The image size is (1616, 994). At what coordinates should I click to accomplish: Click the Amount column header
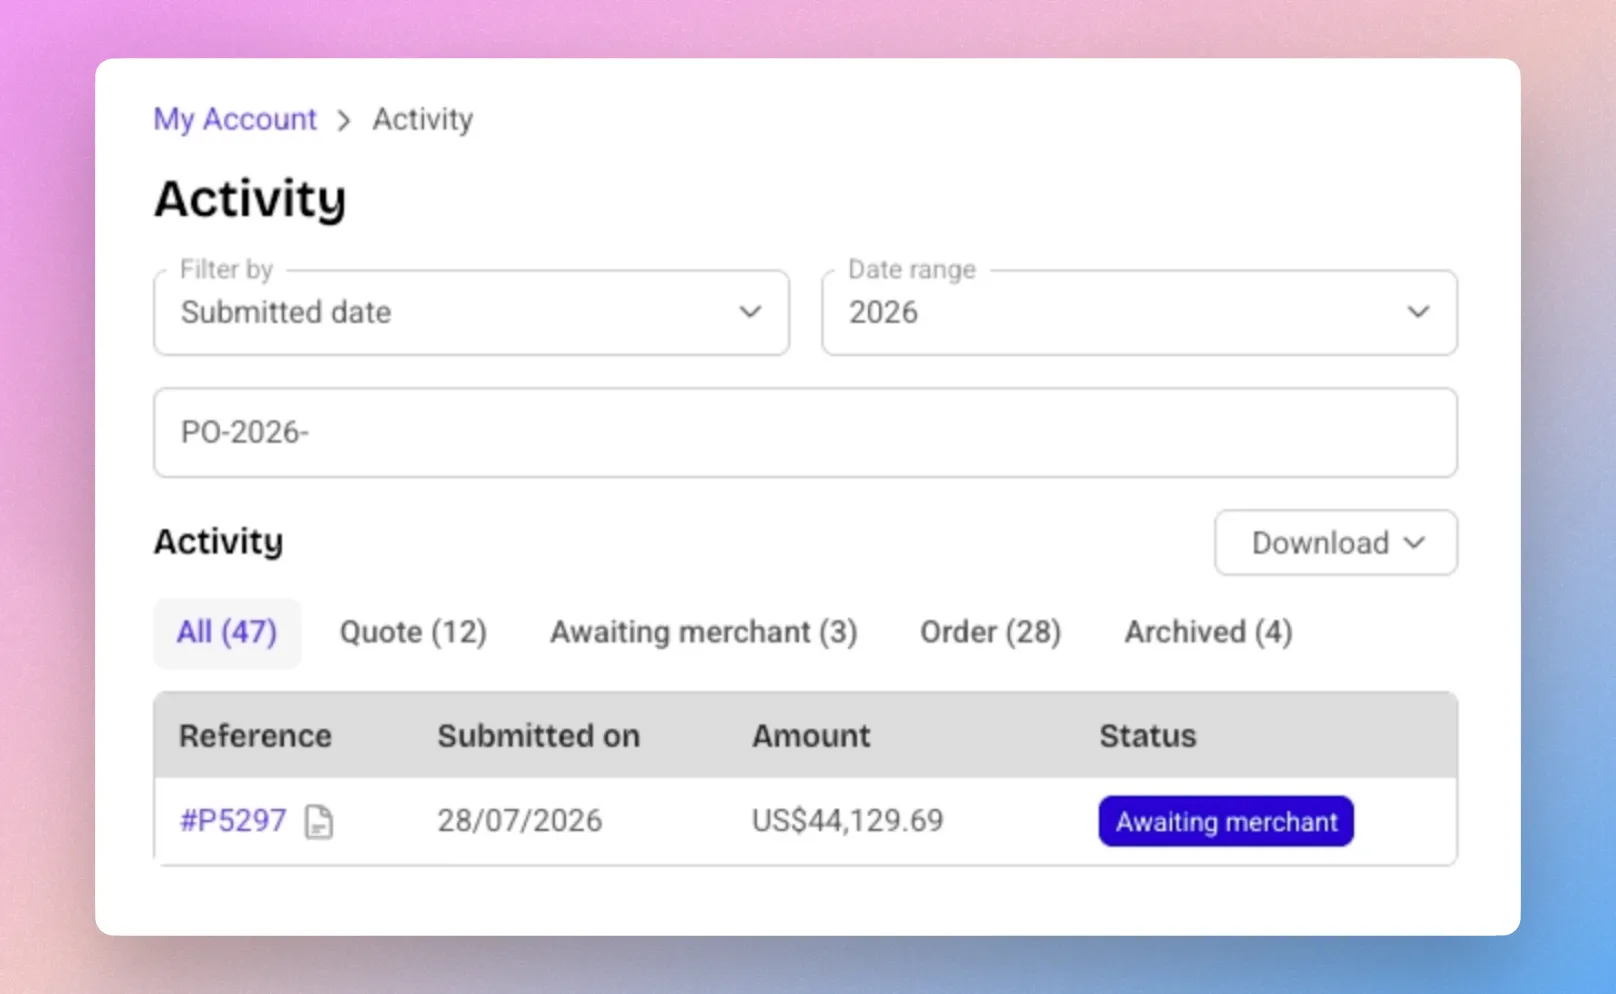(811, 736)
